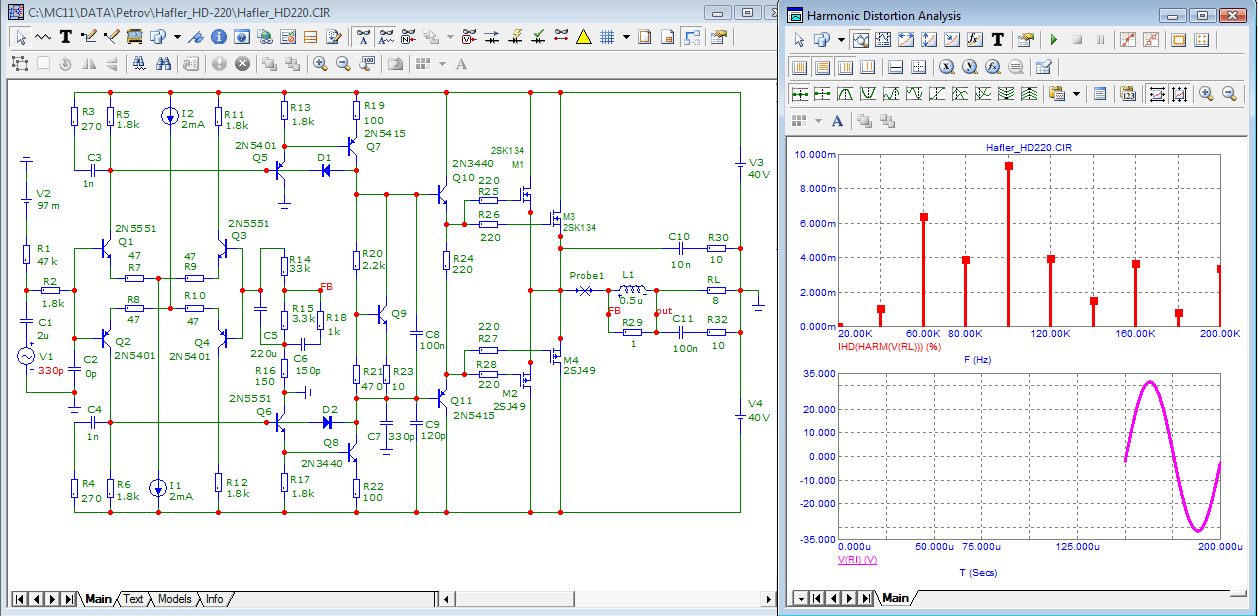The height and width of the screenshot is (616, 1258).
Task: Open dropdown arrow next to the schematic color grid icon
Action: pos(441,63)
